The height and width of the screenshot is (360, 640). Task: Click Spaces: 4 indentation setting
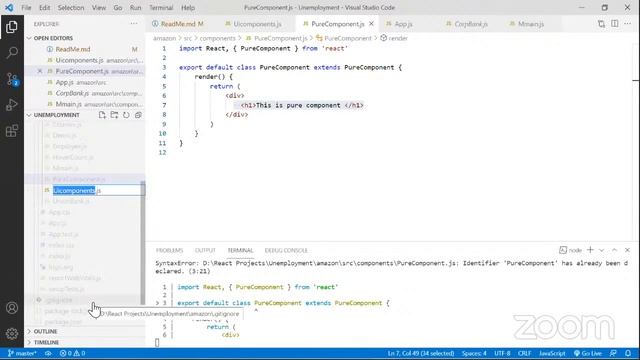(474, 353)
